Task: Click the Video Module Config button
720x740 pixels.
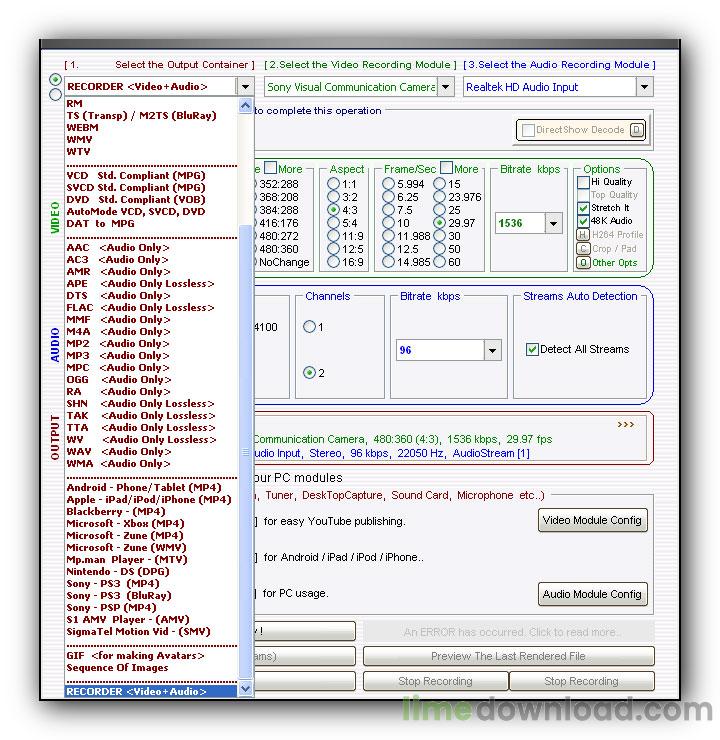Action: [592, 520]
